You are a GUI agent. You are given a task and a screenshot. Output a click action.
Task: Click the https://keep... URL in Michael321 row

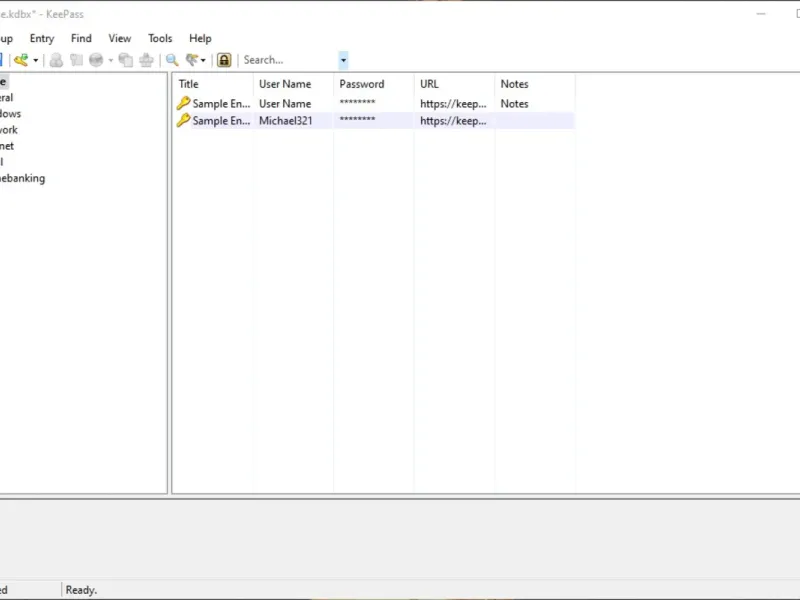[453, 121]
